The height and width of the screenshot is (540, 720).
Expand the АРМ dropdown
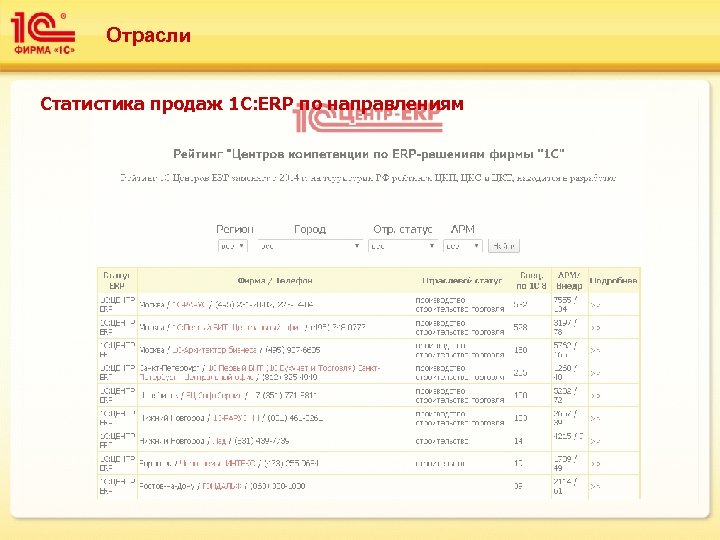(x=462, y=246)
